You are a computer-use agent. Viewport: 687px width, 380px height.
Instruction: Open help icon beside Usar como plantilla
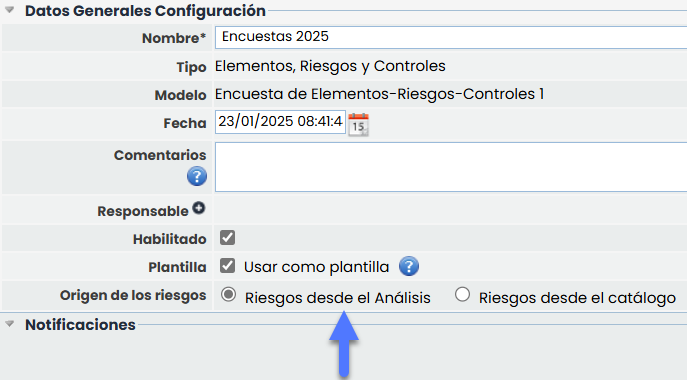[x=409, y=266]
